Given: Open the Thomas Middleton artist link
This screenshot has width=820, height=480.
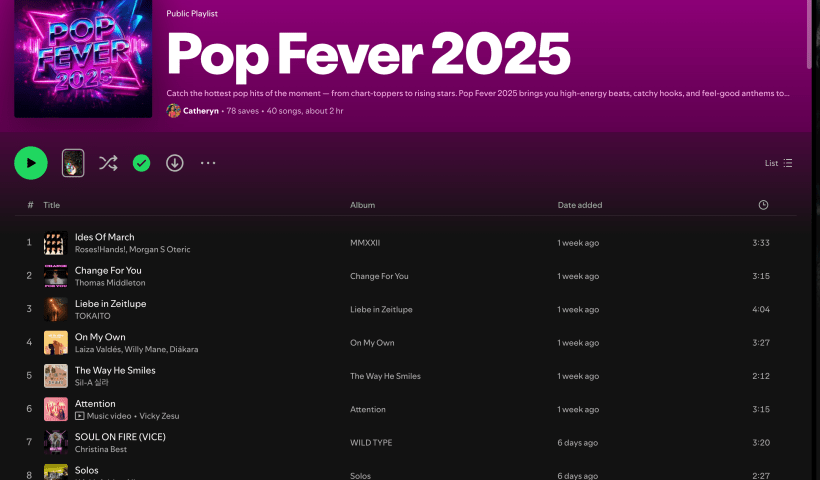Looking at the screenshot, I should pos(110,283).
